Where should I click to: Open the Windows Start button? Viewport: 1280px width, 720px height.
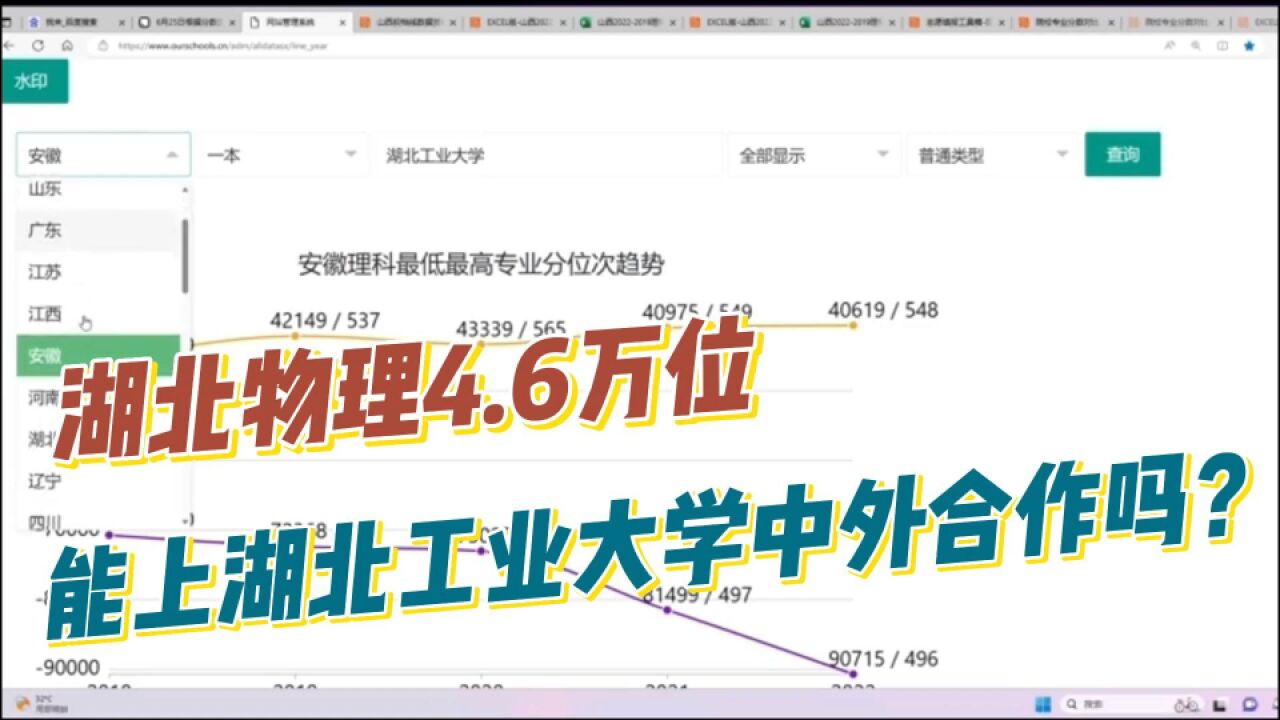tap(1043, 704)
